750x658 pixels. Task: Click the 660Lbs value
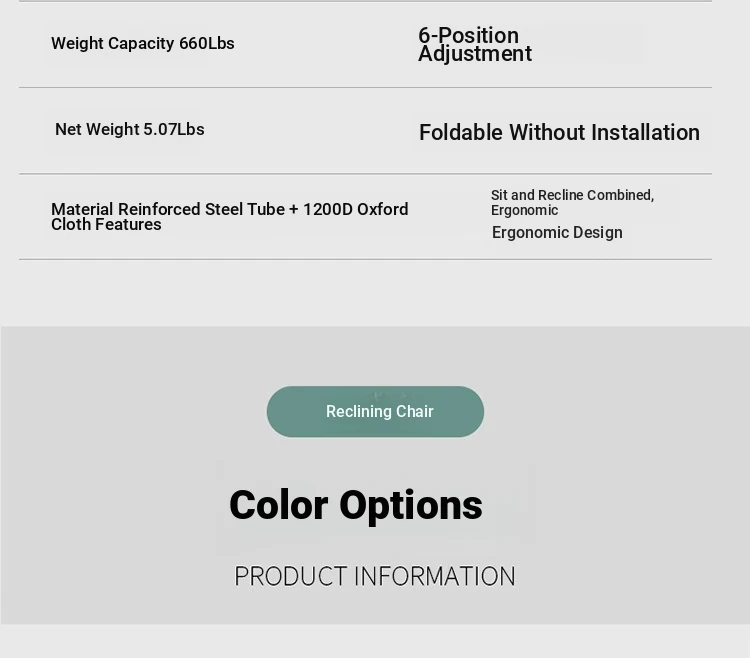pyautogui.click(x=207, y=44)
